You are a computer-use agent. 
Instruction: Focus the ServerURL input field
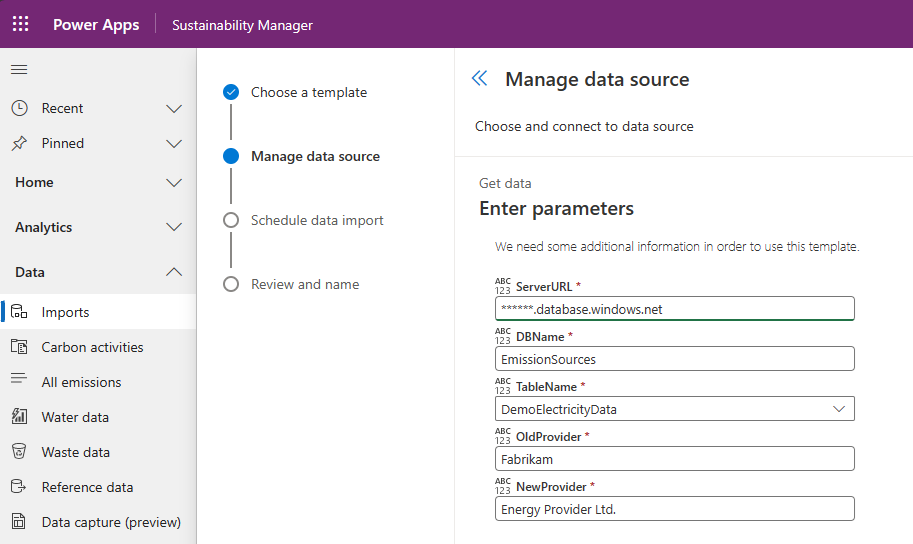[x=674, y=309]
